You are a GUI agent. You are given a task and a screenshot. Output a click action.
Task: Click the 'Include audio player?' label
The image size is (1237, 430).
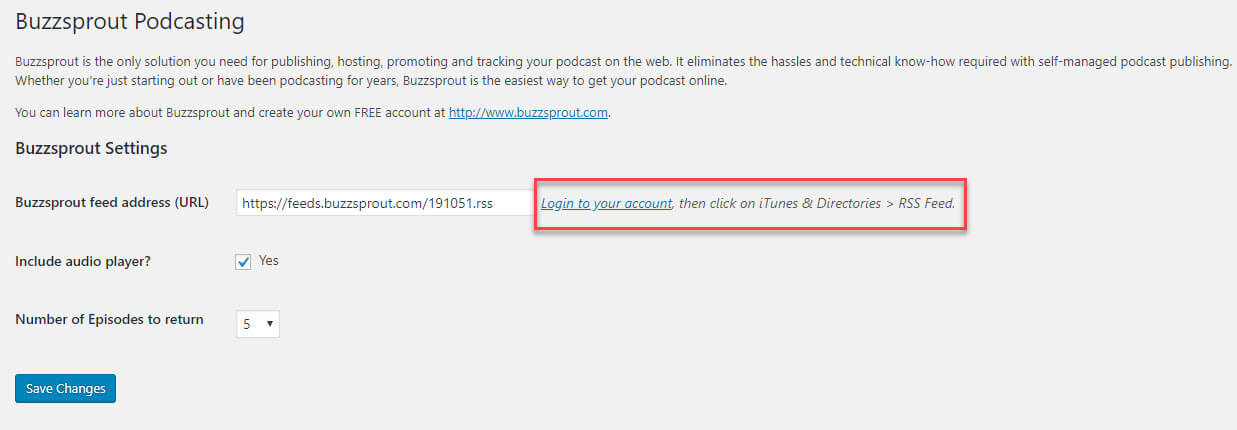90,262
